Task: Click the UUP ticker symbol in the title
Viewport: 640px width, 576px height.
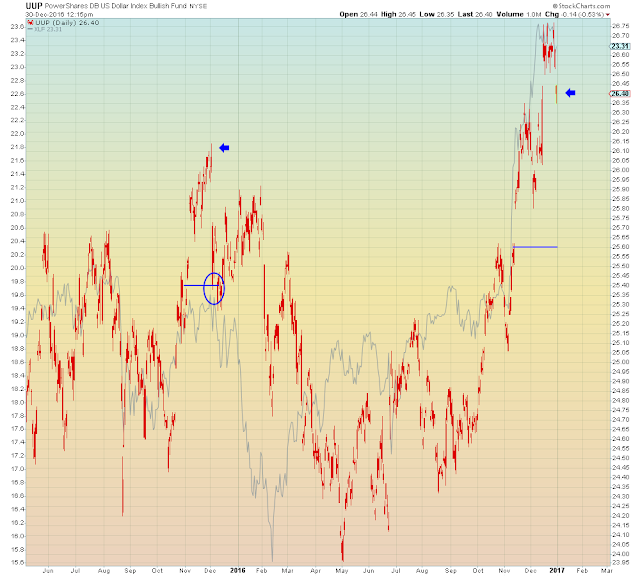Action: coord(34,6)
